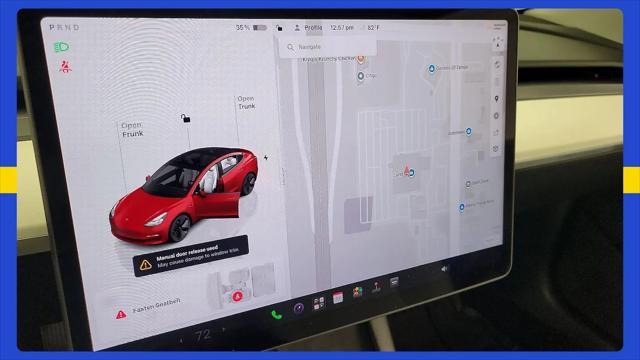Tap the orange map marker near the search box
Screen dimensions: 640x360
click(361, 58)
